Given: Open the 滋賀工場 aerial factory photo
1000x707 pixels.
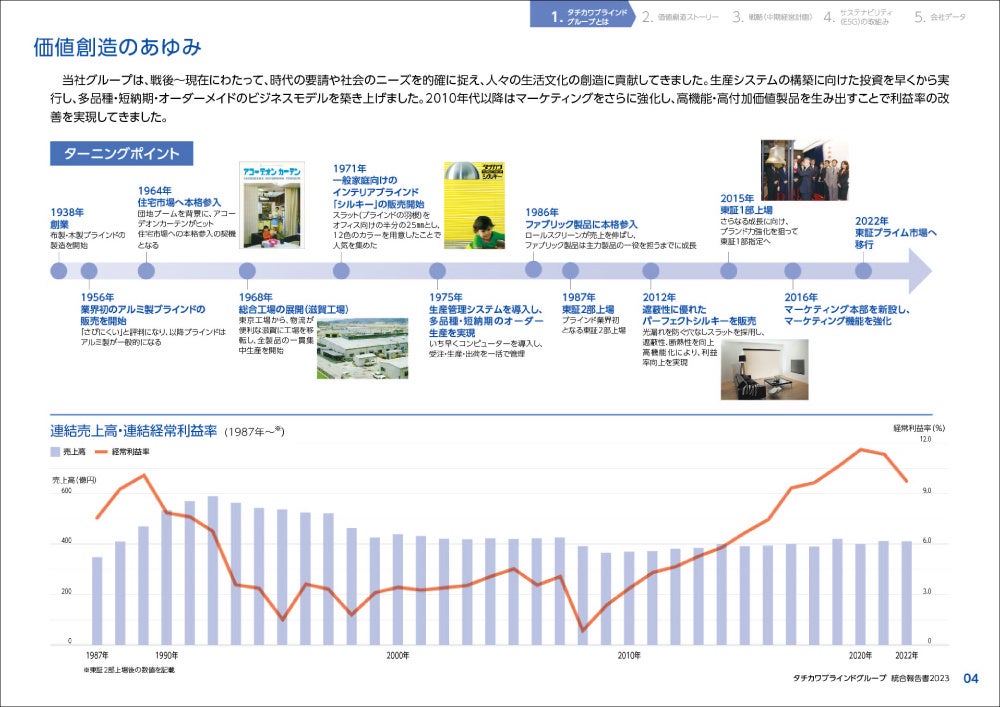Looking at the screenshot, I should 362,349.
